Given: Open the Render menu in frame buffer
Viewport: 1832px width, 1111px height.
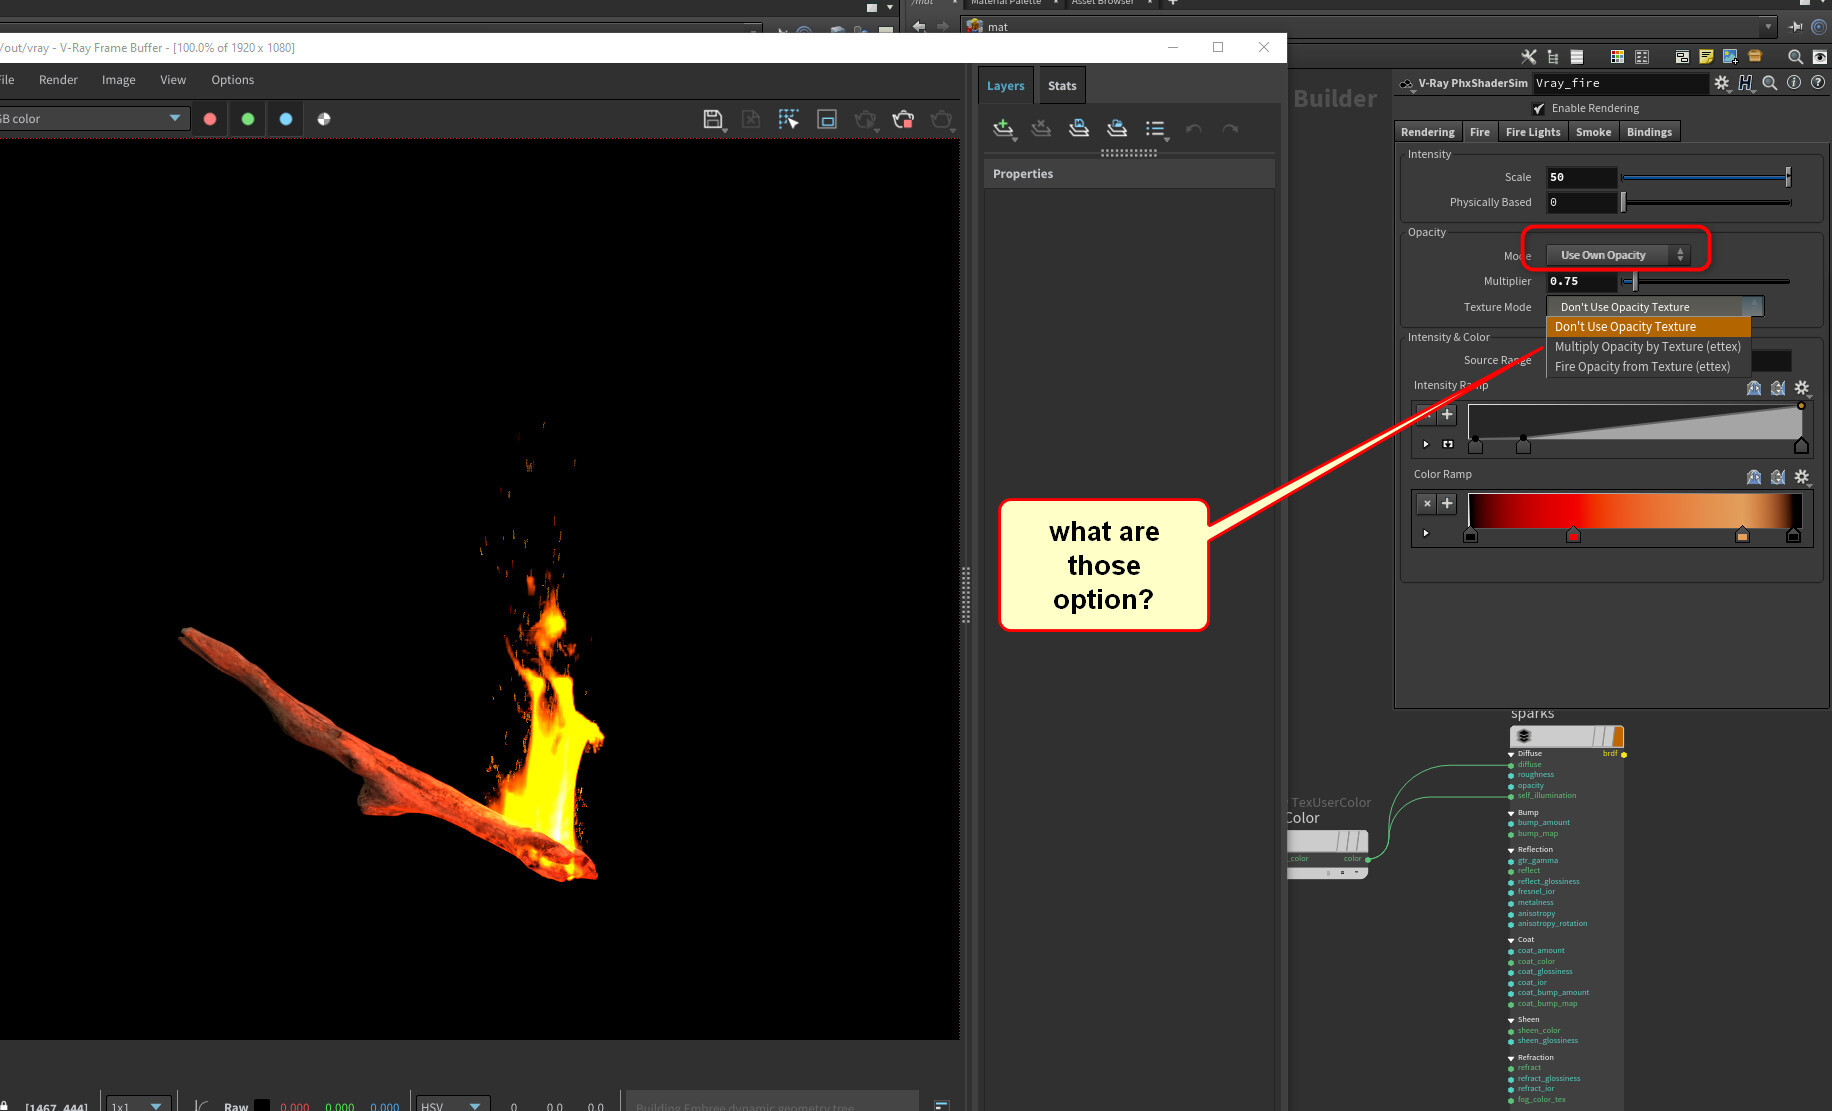Looking at the screenshot, I should (x=58, y=80).
